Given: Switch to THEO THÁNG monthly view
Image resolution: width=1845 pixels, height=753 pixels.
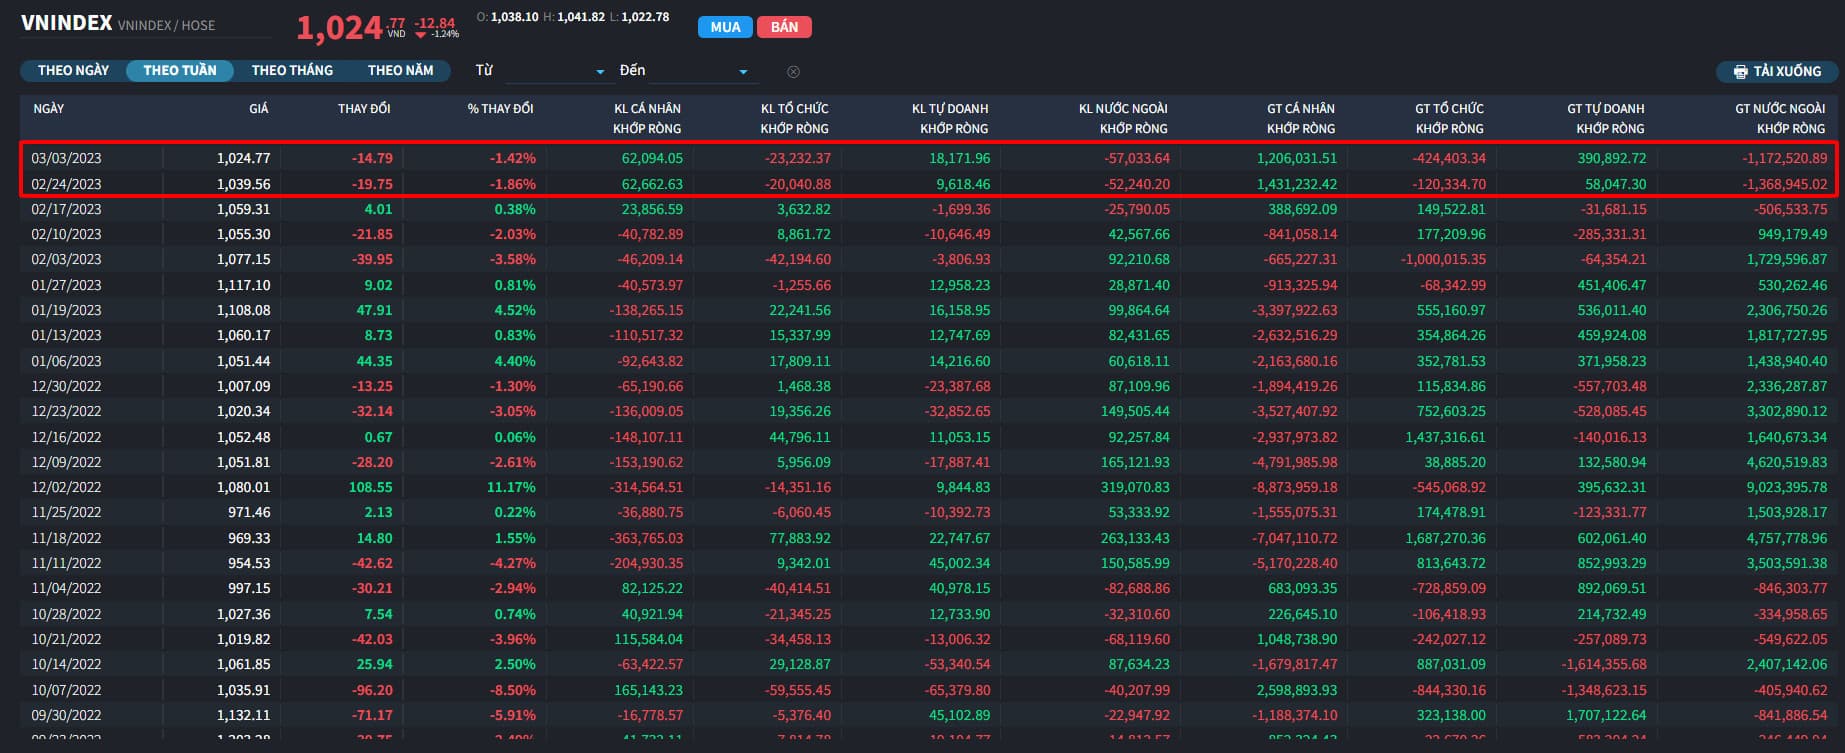Looking at the screenshot, I should pyautogui.click(x=292, y=71).
